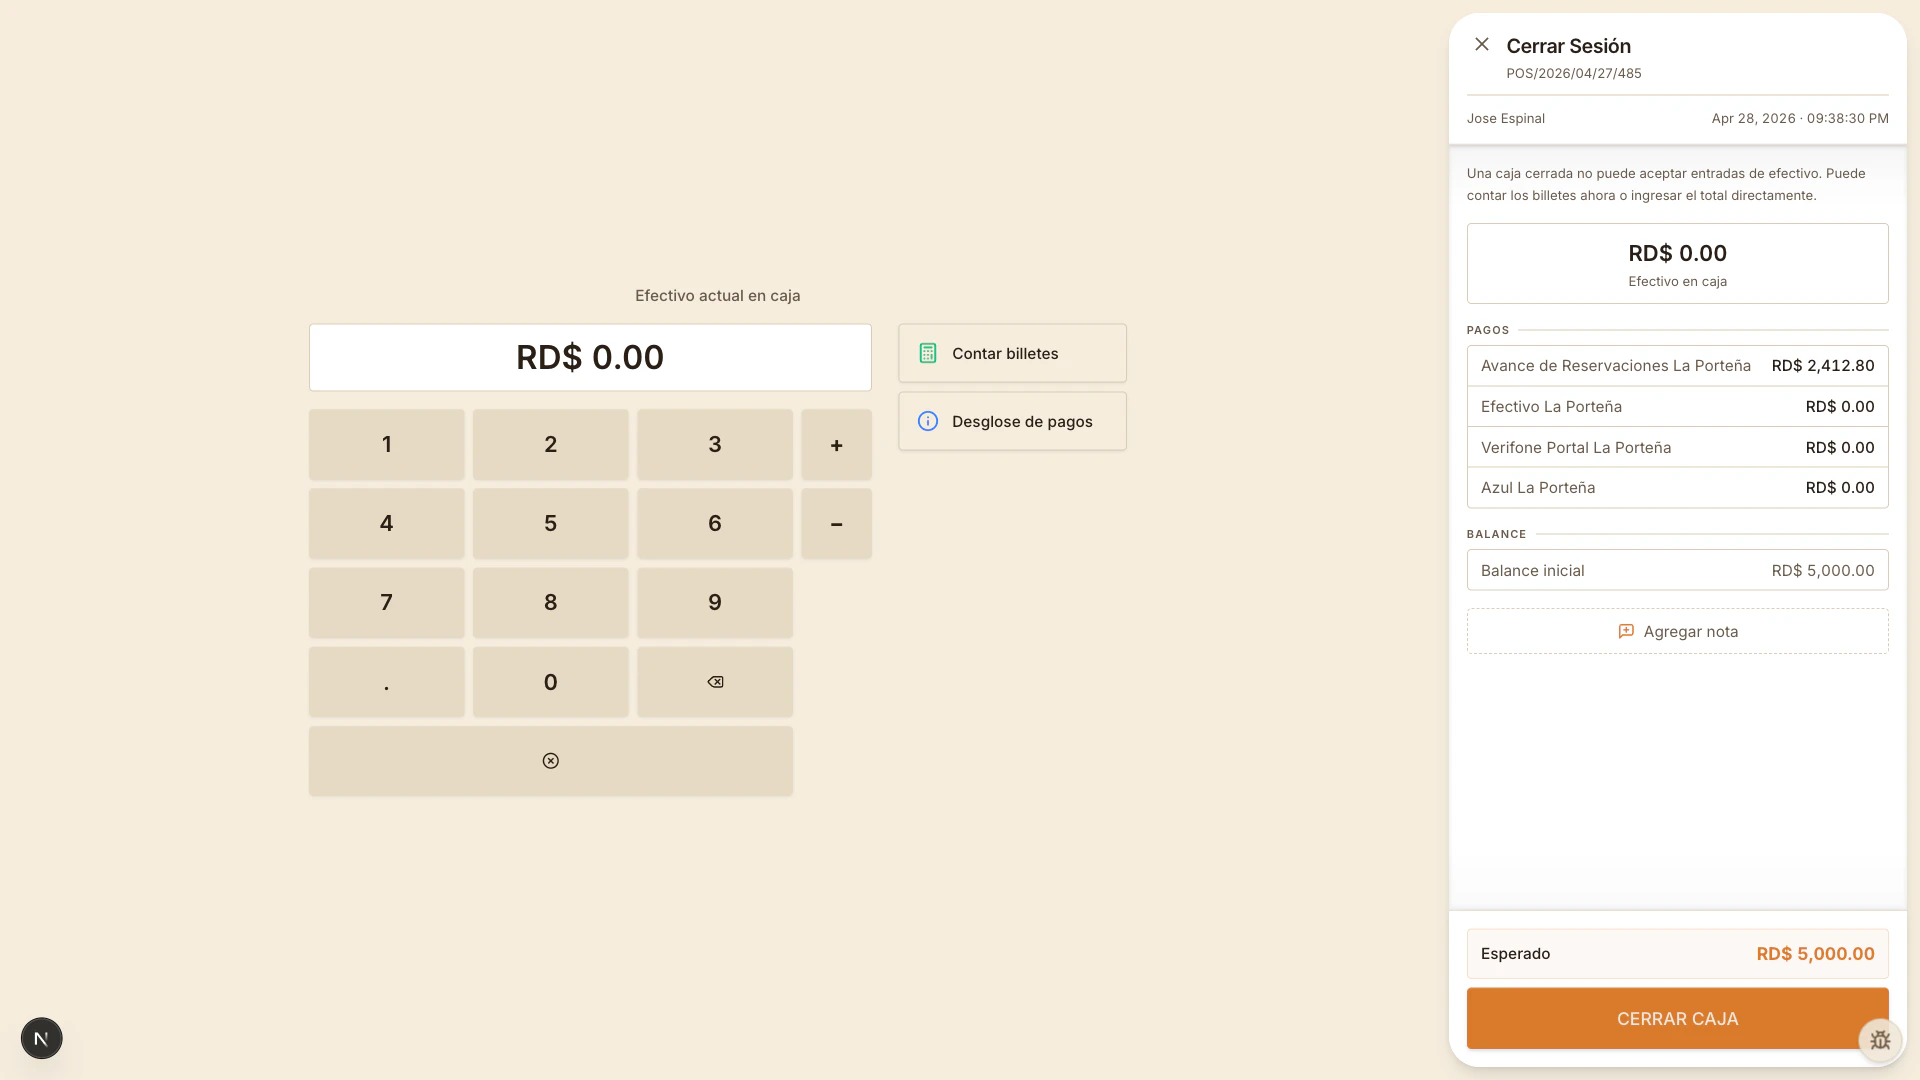The height and width of the screenshot is (1080, 1920).
Task: Click the Balance inicial row
Action: [1678, 570]
